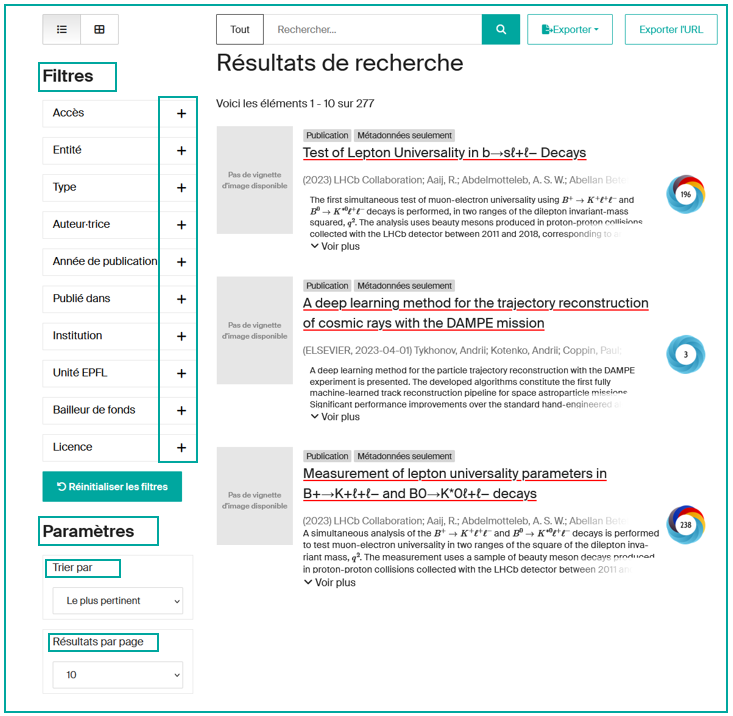
Task: Click Licence filter label
Action: pyautogui.click(x=72, y=447)
